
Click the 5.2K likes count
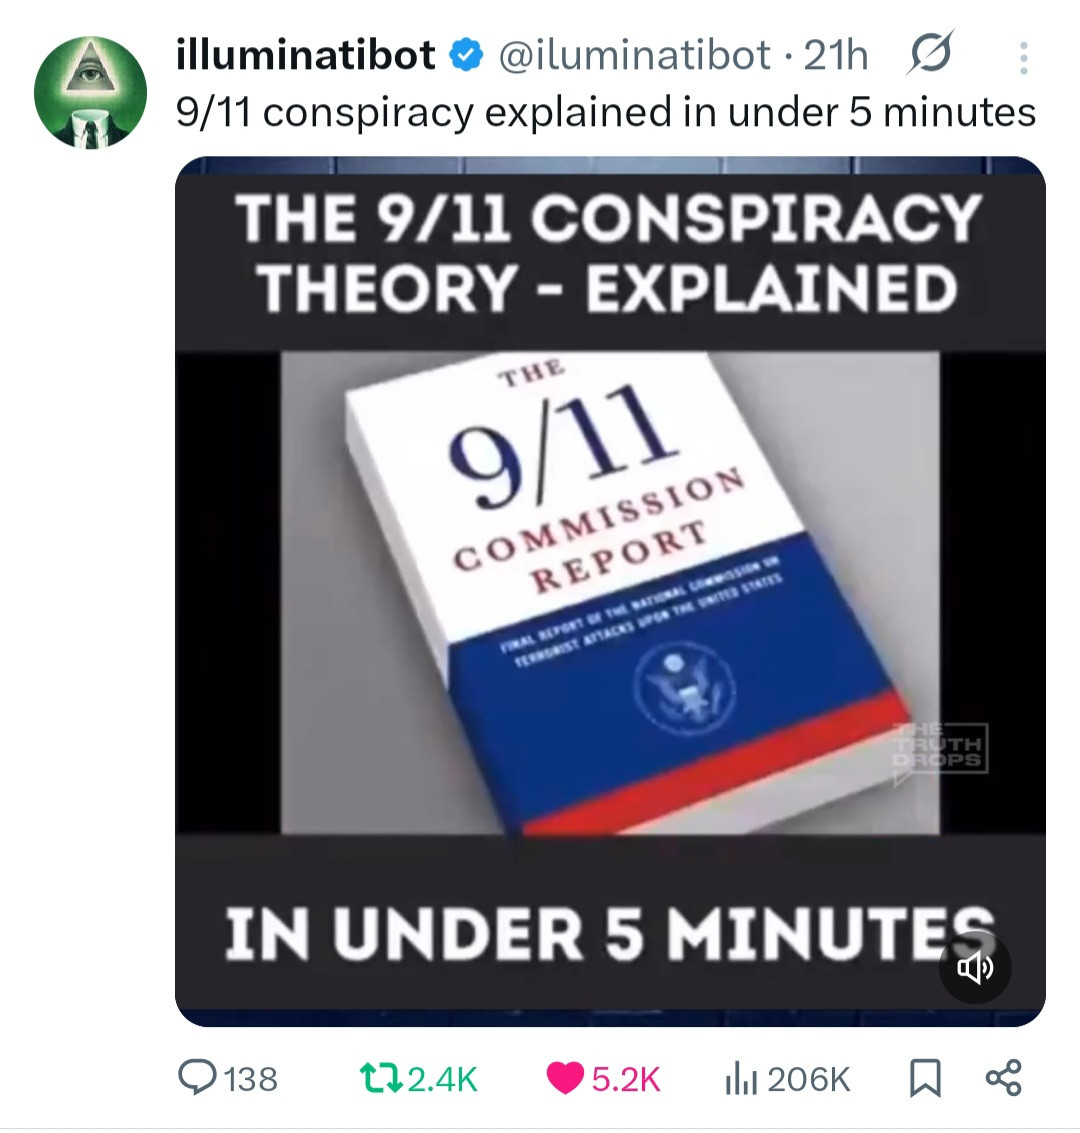pos(626,1080)
